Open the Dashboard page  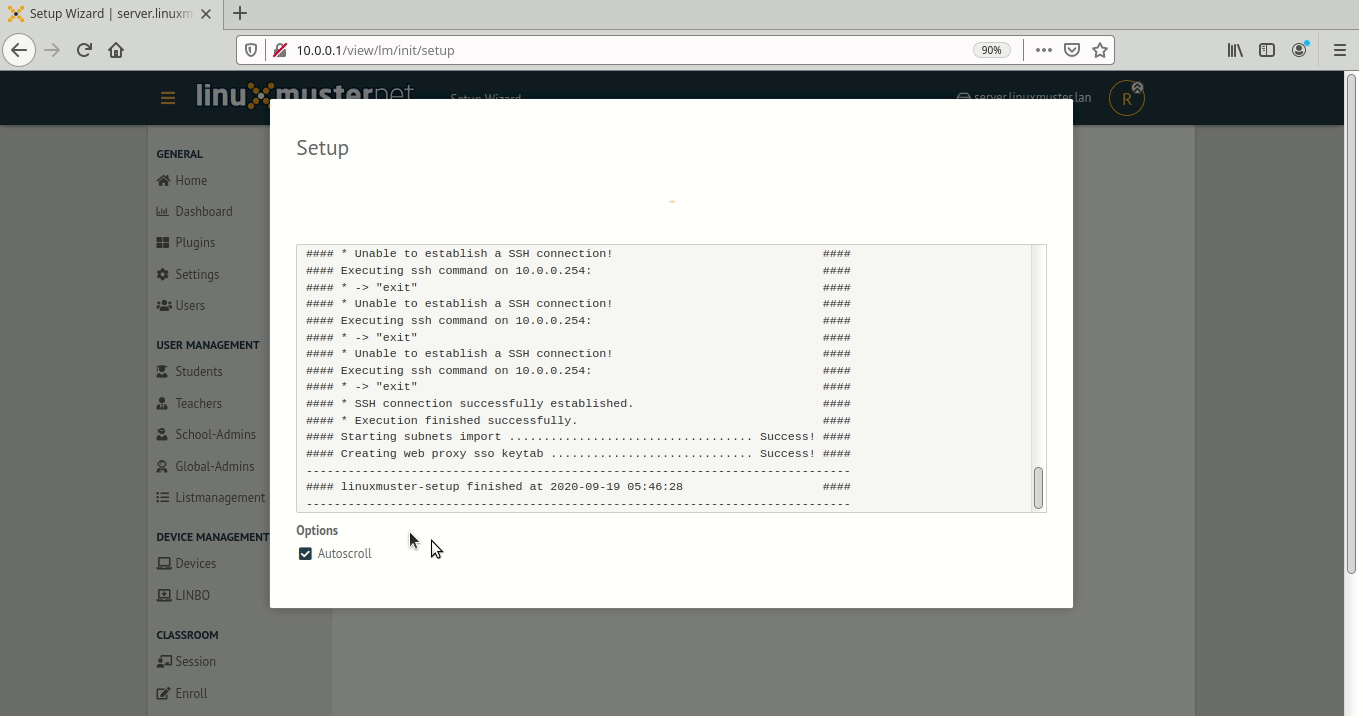(x=203, y=211)
